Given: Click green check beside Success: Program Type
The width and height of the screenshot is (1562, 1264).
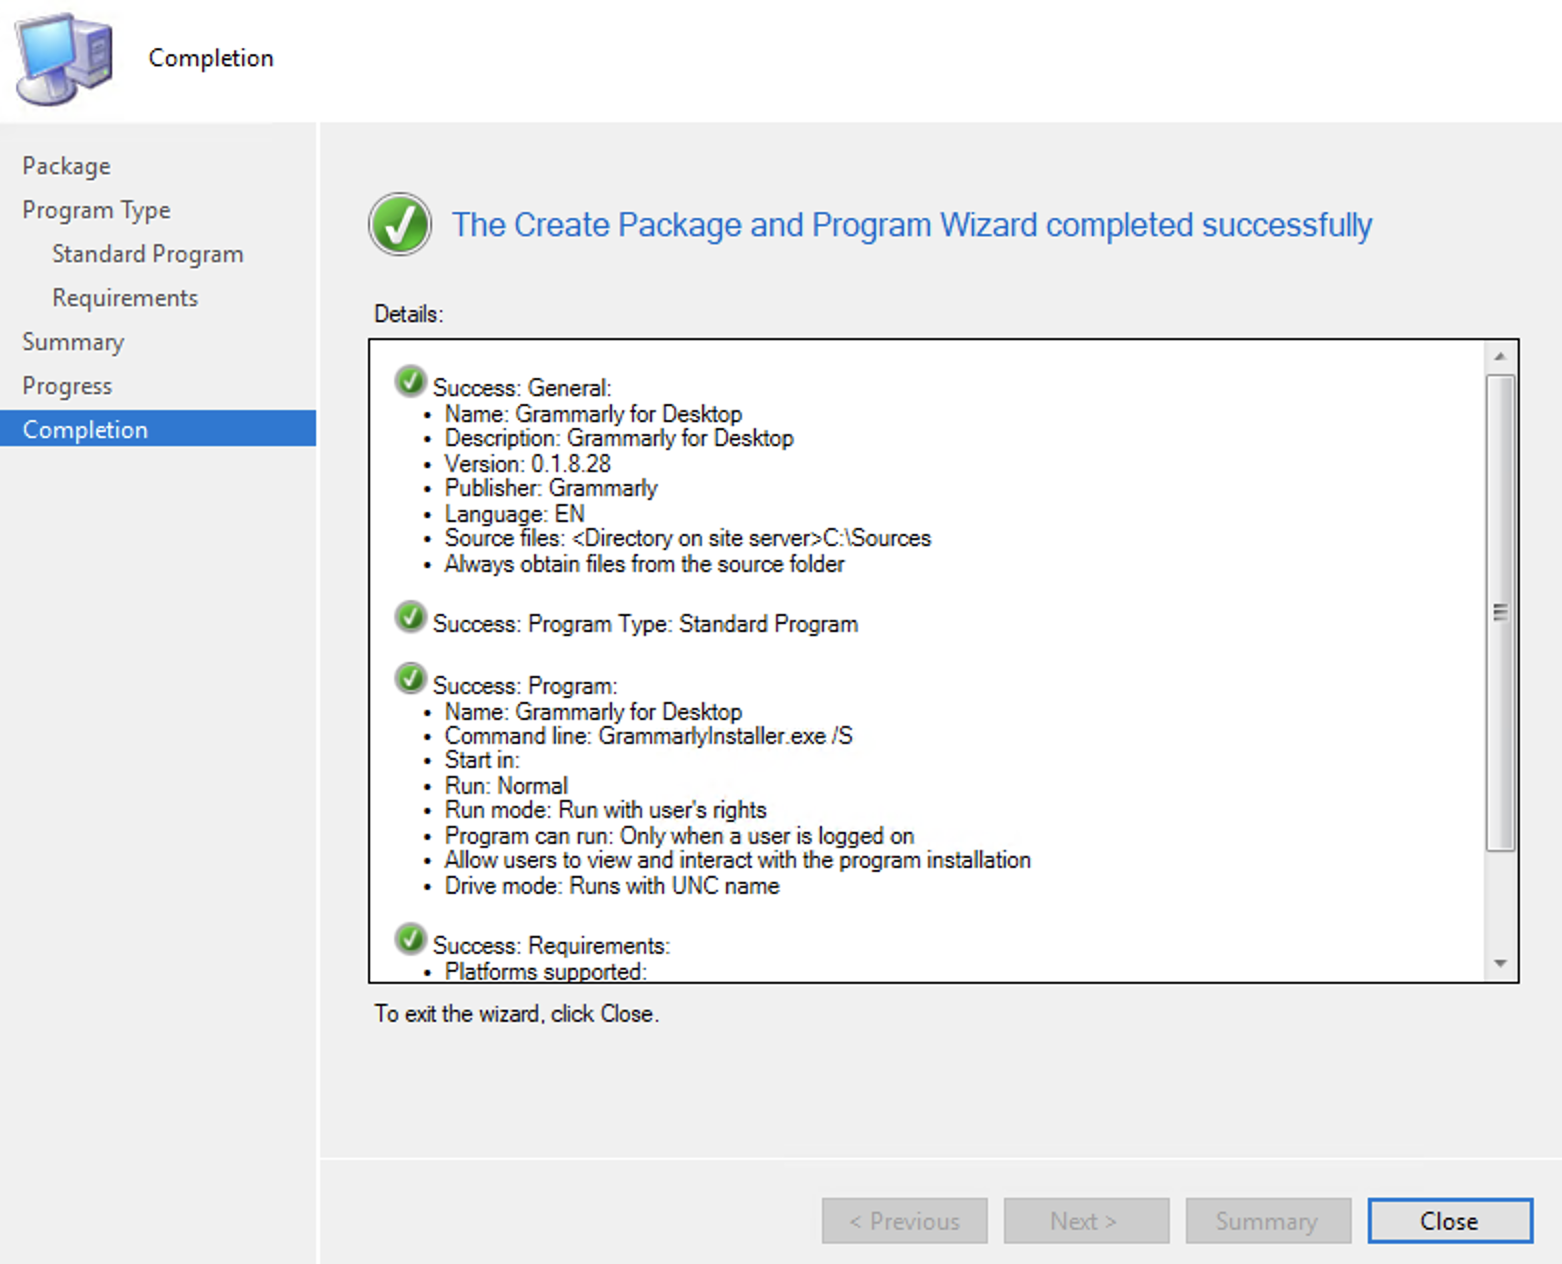Looking at the screenshot, I should click(x=410, y=617).
